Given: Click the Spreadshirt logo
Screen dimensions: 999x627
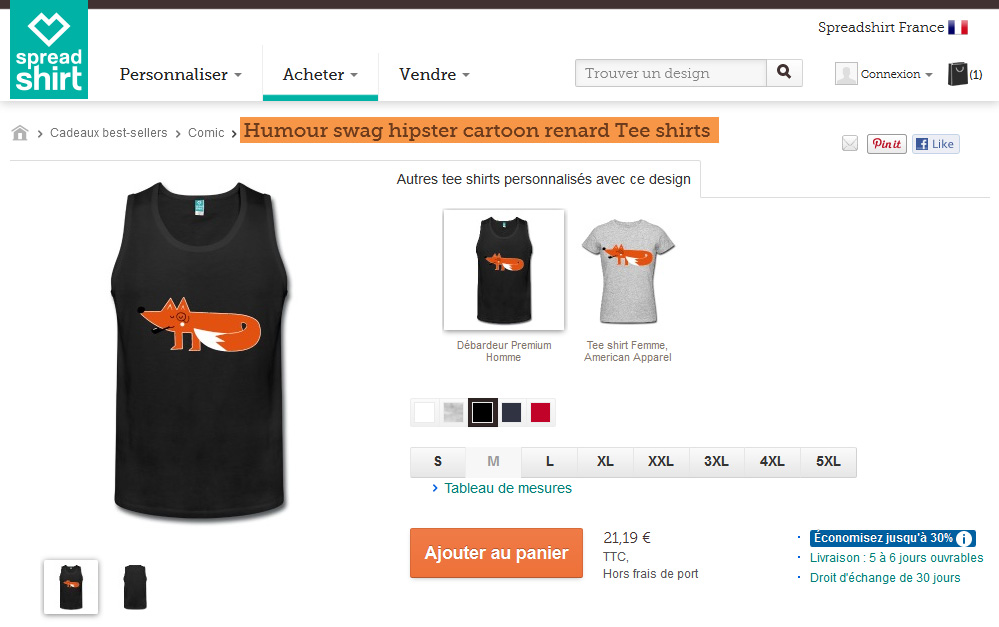Looking at the screenshot, I should pyautogui.click(x=49, y=50).
